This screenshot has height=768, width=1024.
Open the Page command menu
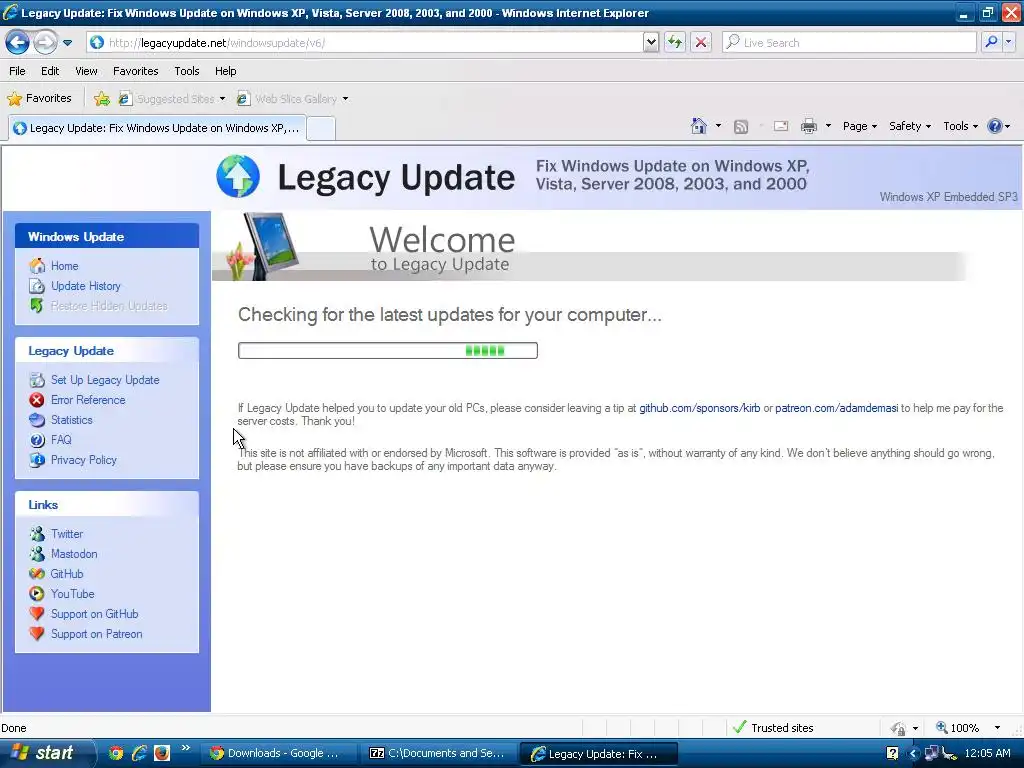click(x=859, y=126)
